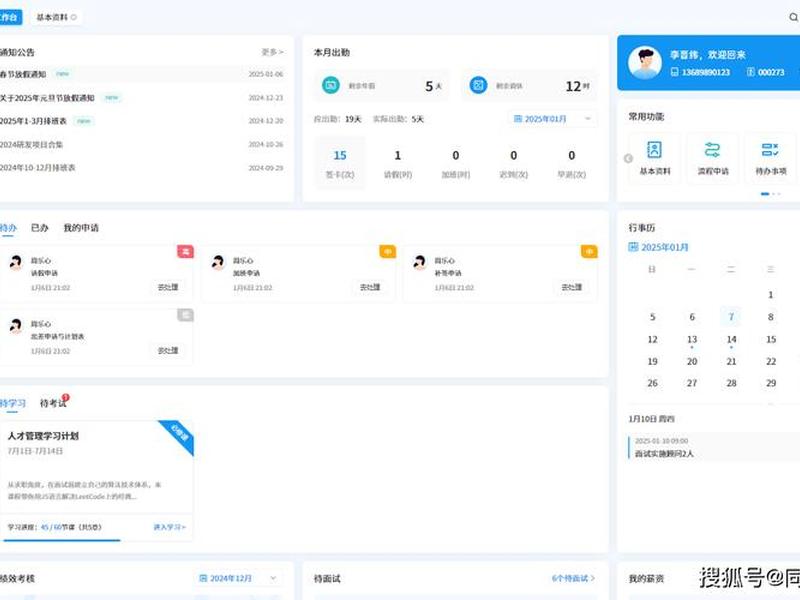Click the applicant avatar on 补签申请 card
This screenshot has height=600, width=800.
coord(419,262)
